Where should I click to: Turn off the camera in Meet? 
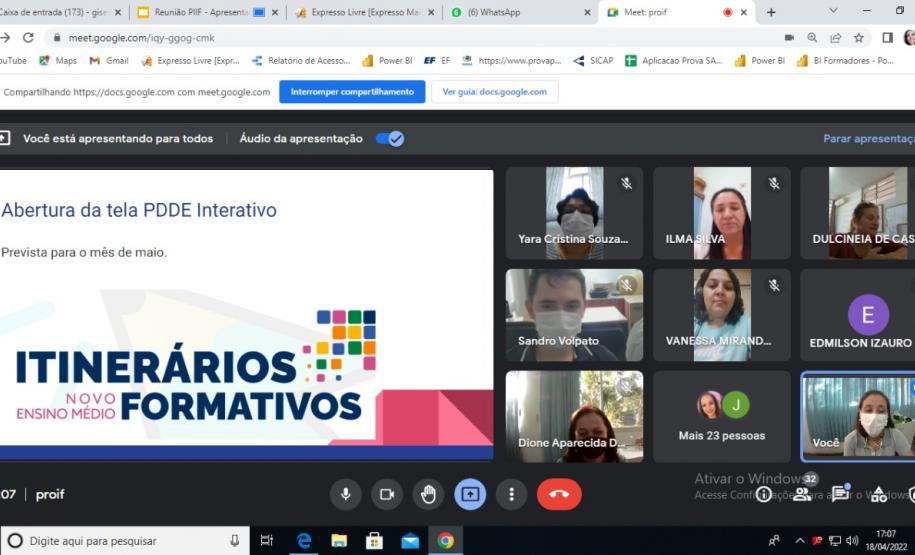(x=387, y=494)
